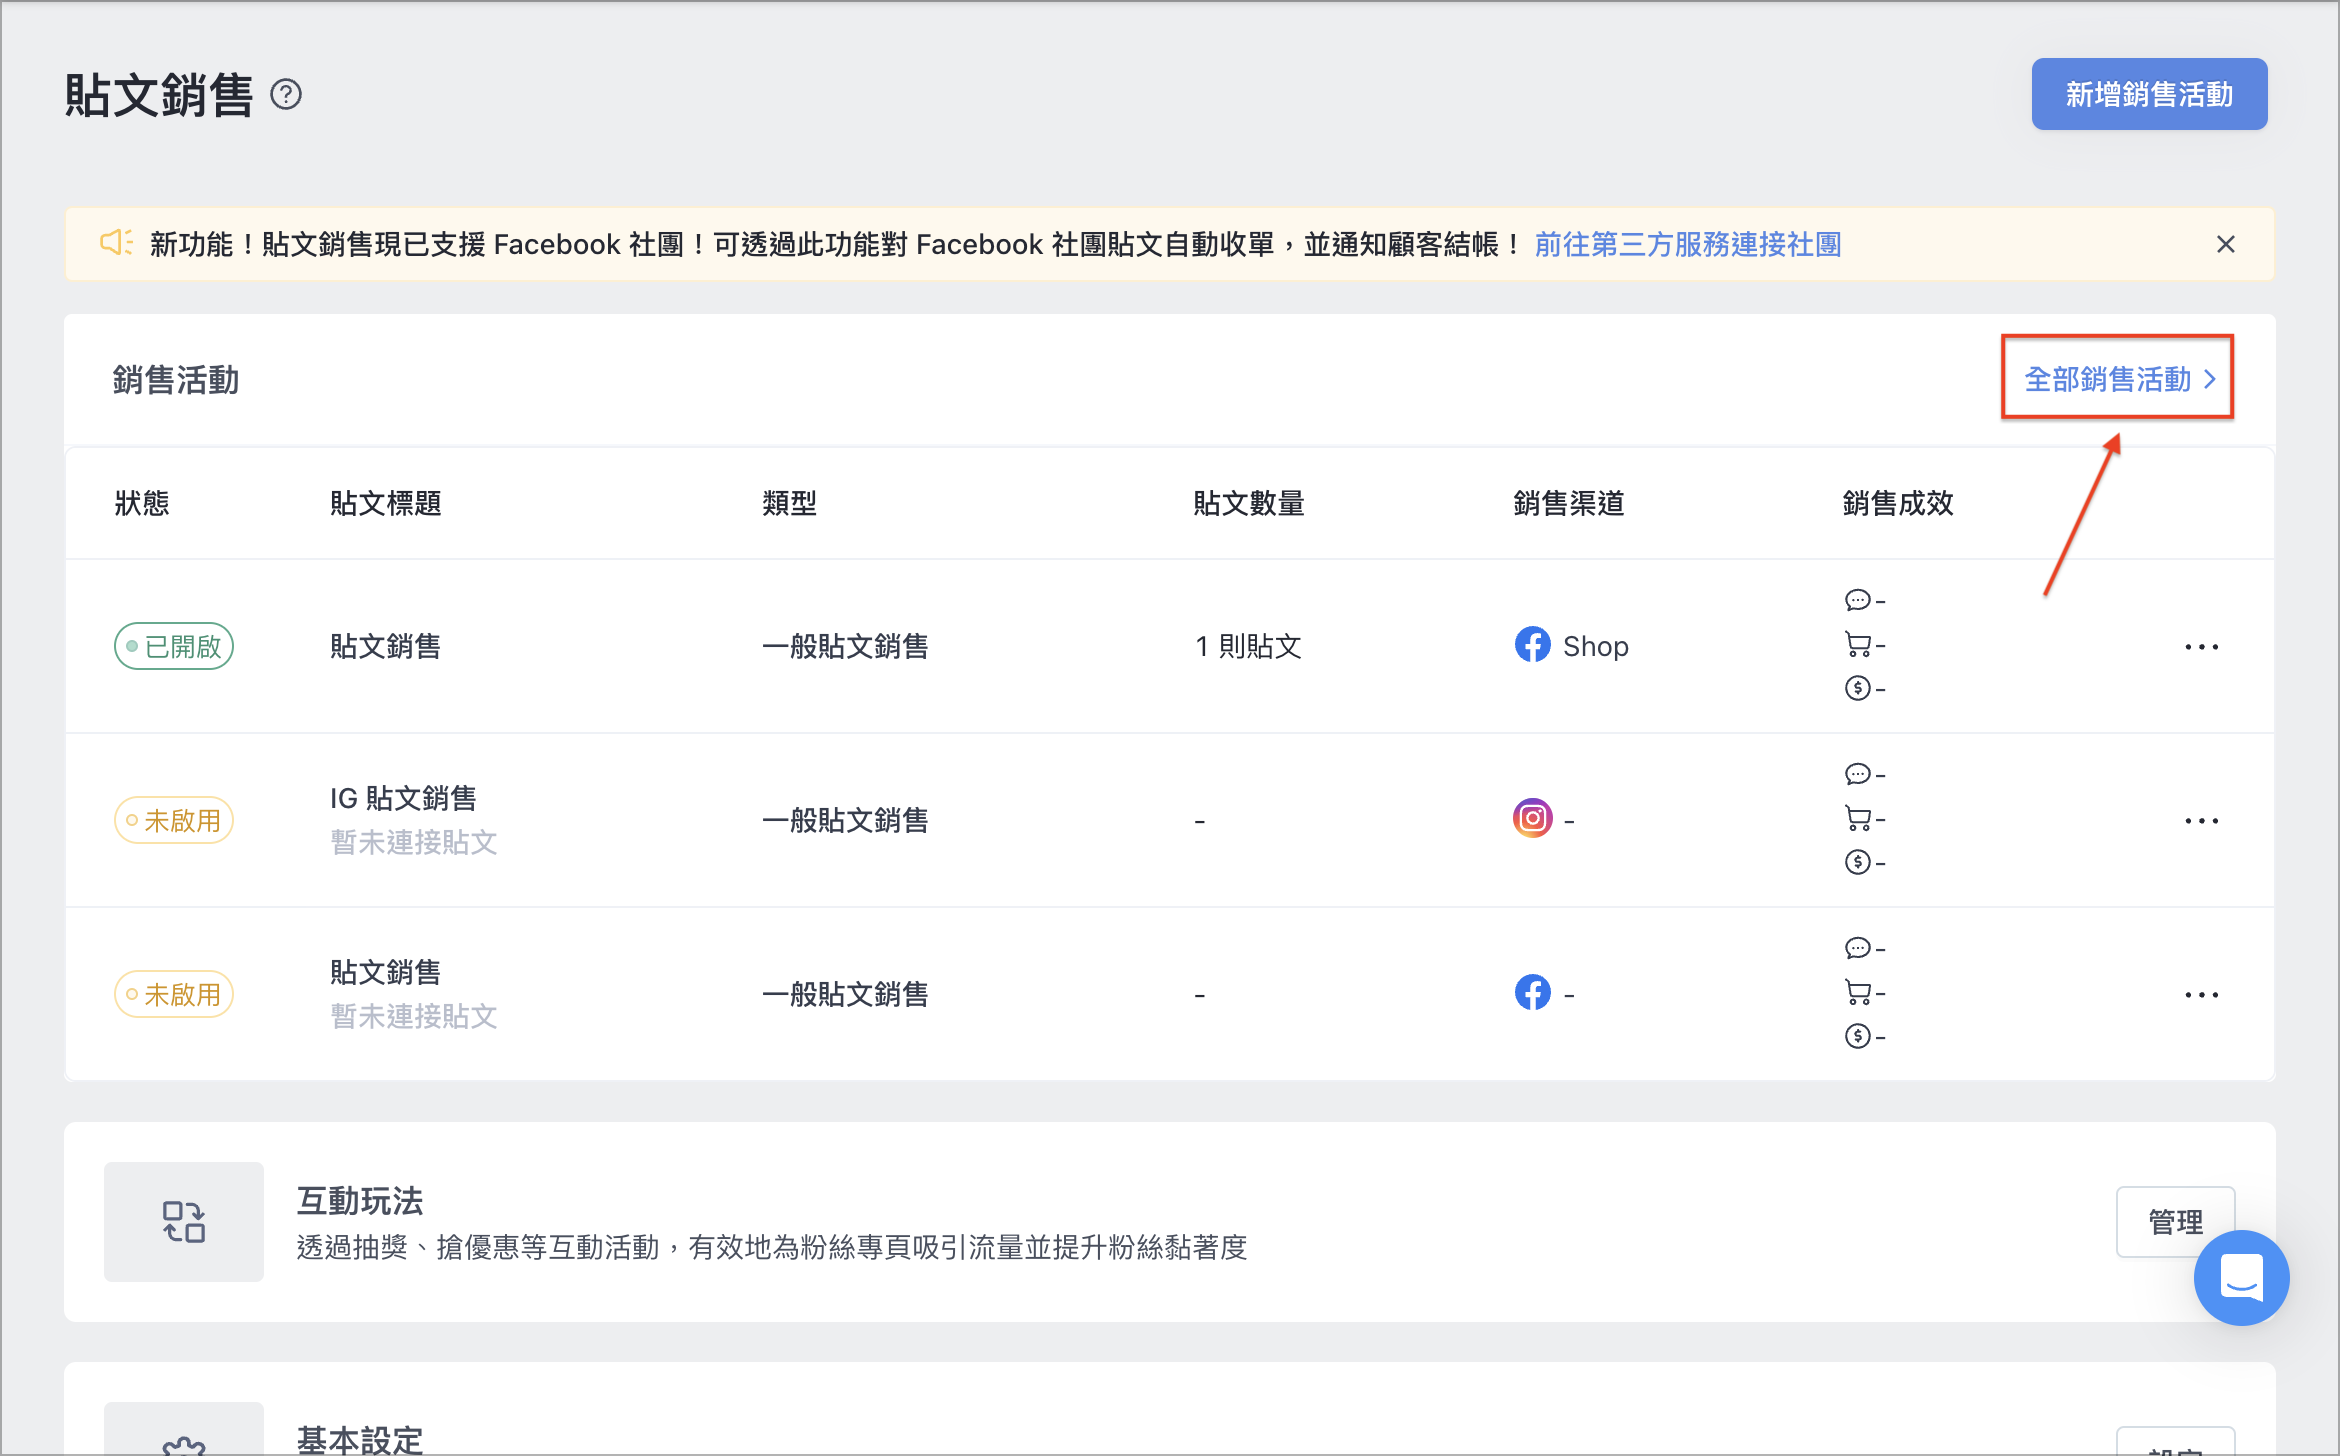
Task: Click the Shop channel name
Action: (x=1595, y=646)
